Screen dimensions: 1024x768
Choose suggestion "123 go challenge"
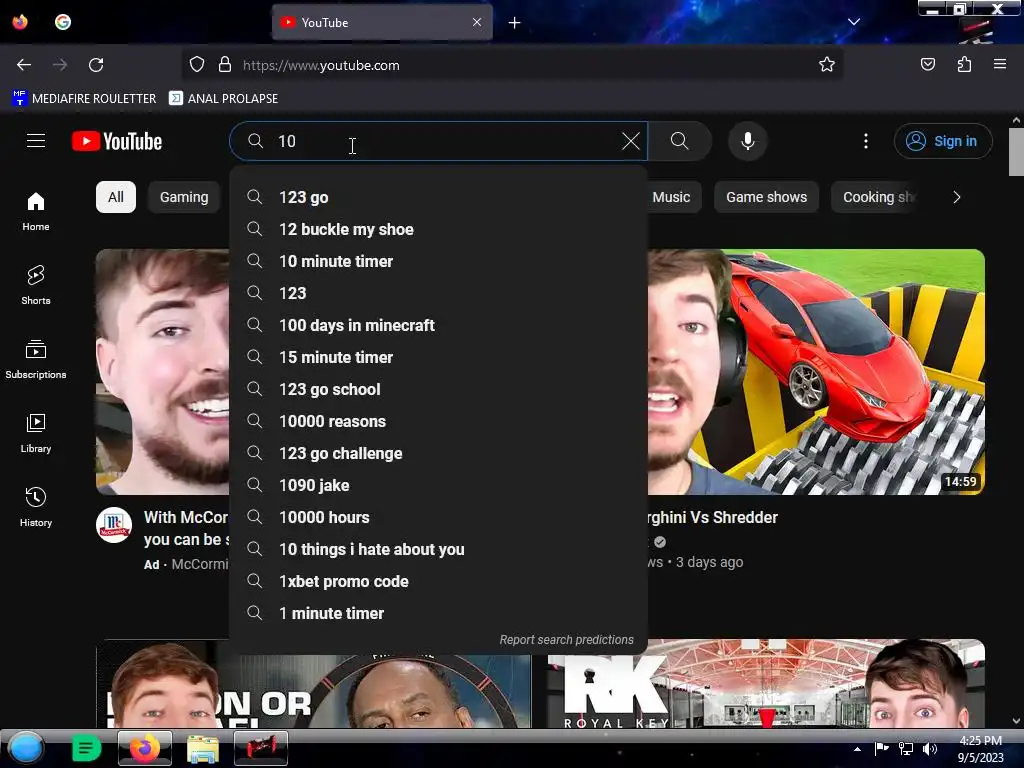[x=438, y=453]
